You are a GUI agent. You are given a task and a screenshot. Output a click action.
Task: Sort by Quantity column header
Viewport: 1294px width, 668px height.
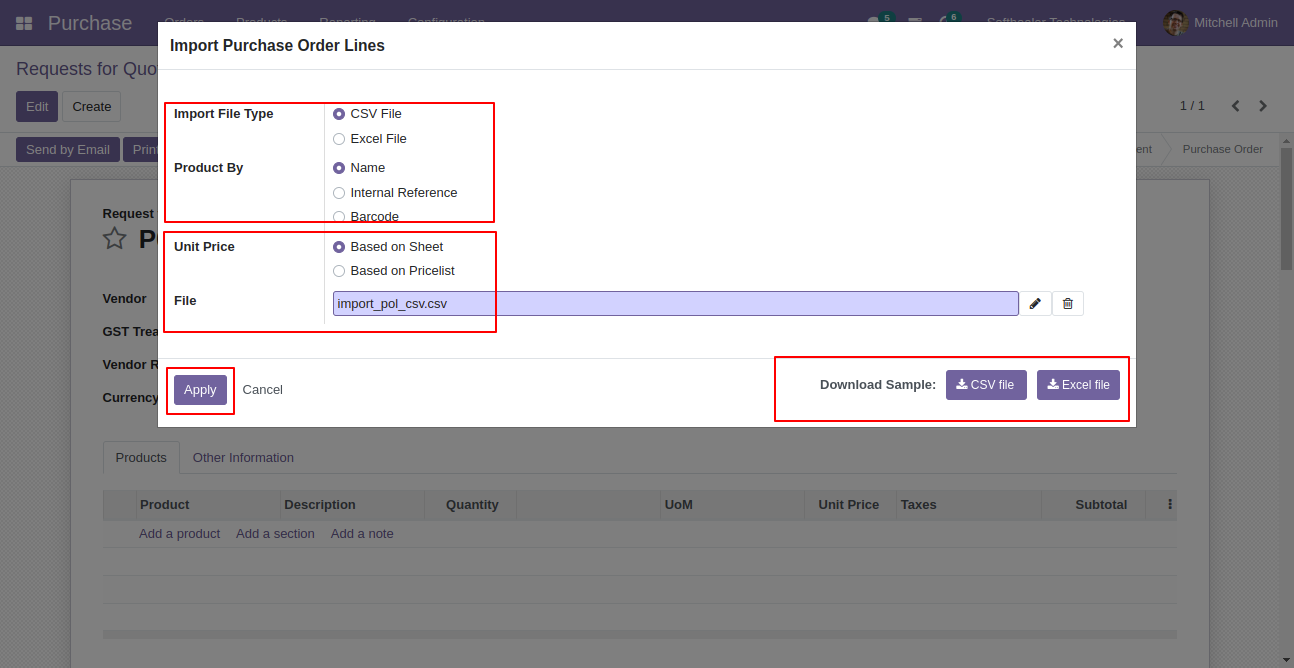[471, 505]
